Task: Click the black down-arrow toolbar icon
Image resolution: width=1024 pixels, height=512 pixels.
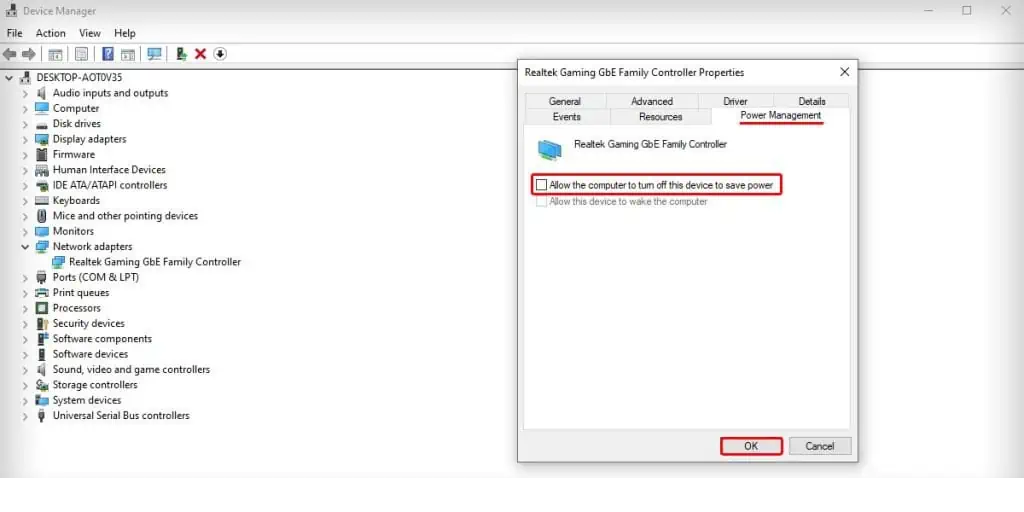Action: (x=220, y=54)
